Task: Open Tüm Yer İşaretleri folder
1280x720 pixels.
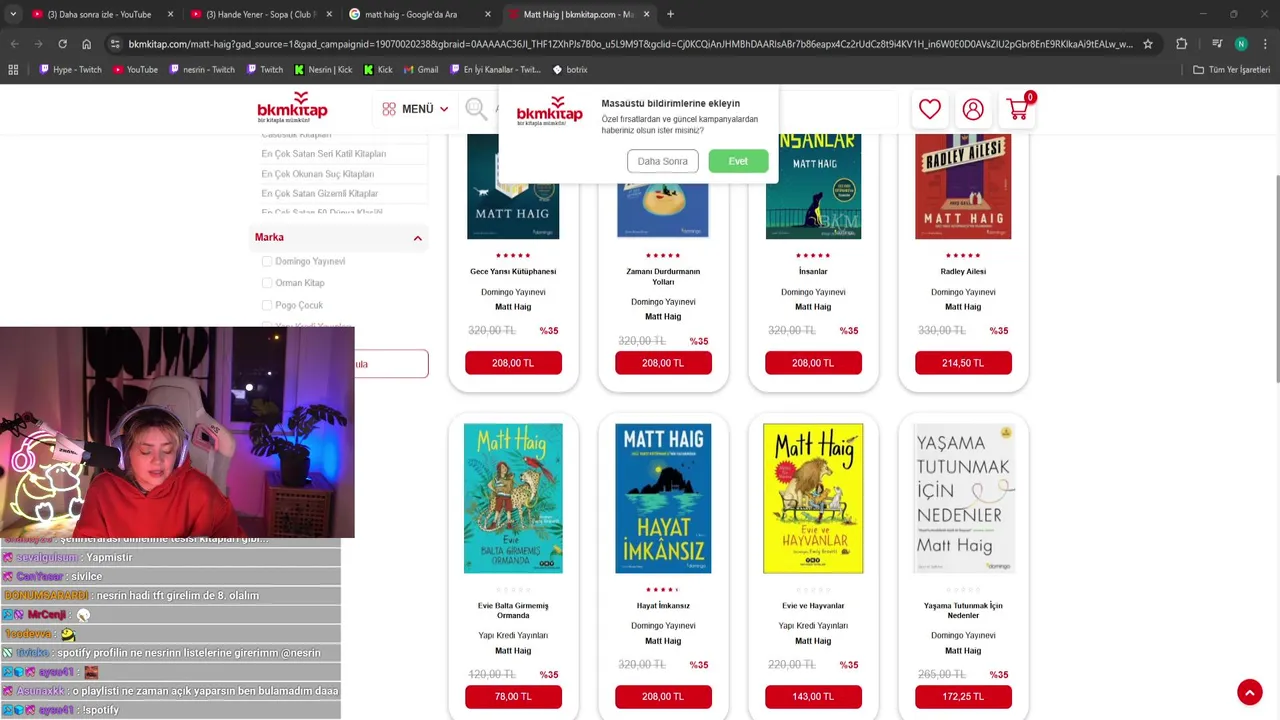Action: pos(1231,70)
